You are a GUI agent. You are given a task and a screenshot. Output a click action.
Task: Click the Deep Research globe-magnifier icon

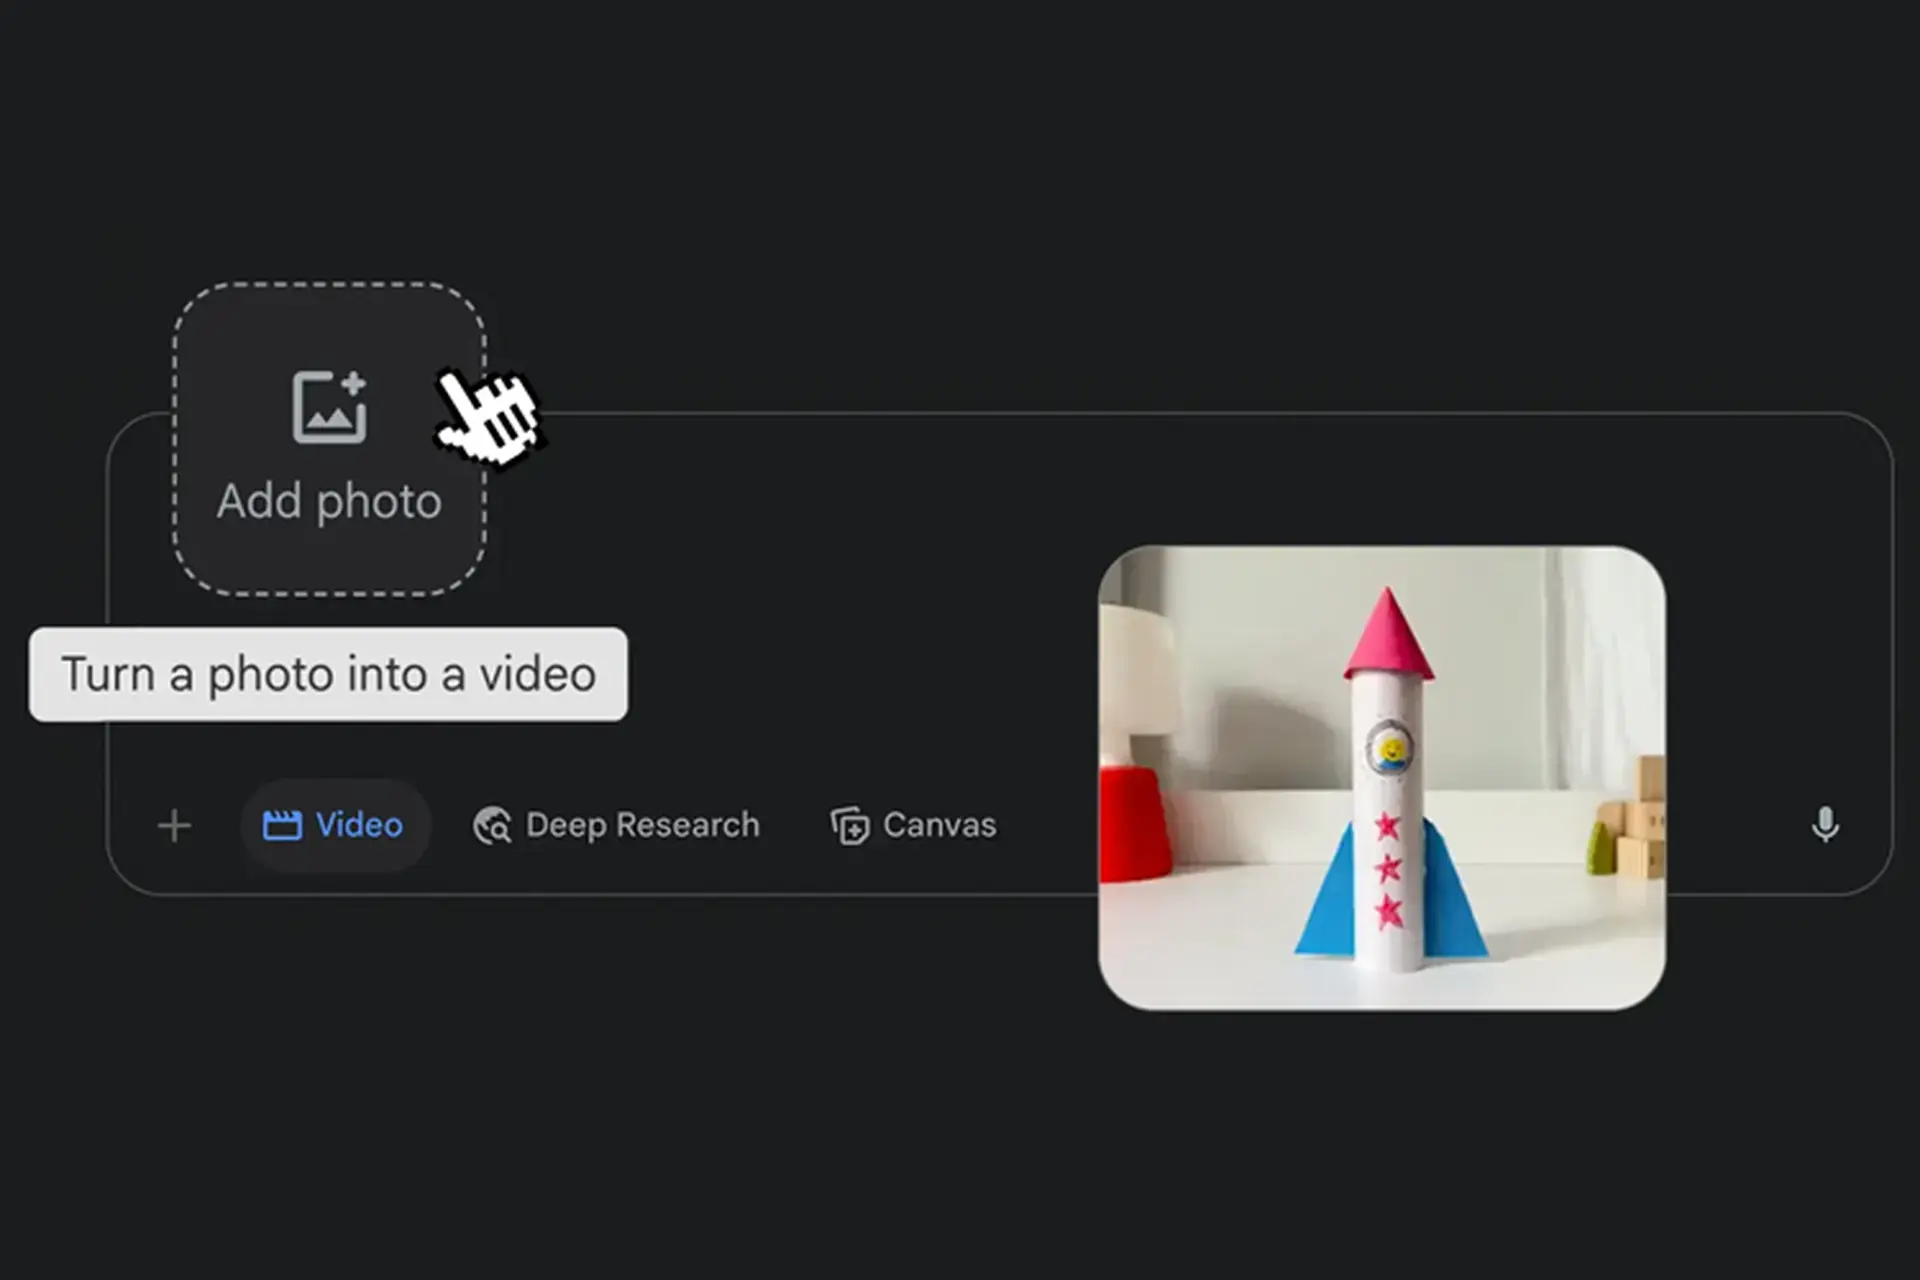[x=492, y=826]
